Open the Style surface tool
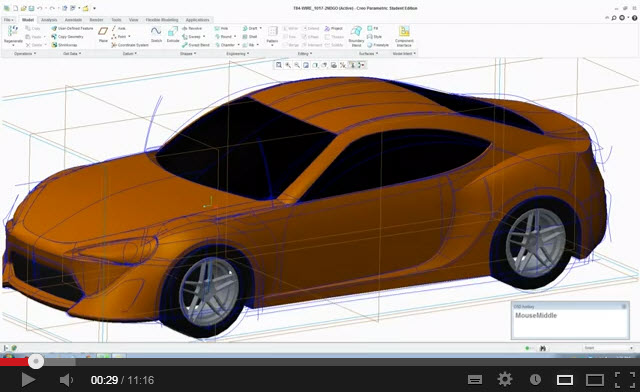 tap(374, 37)
